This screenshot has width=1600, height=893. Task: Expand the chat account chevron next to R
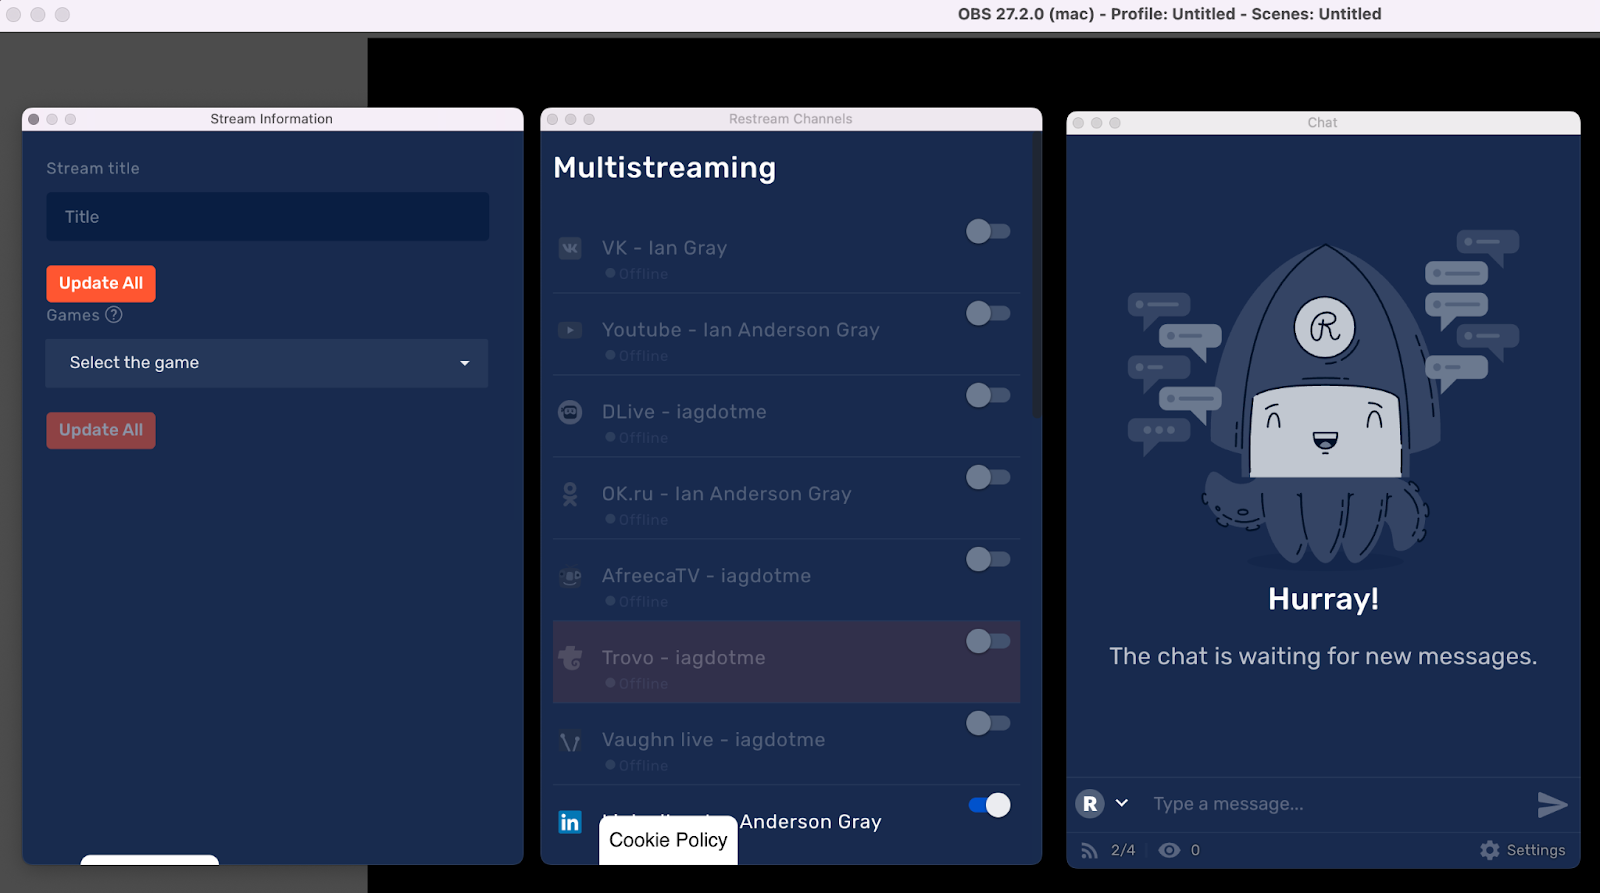pos(1122,803)
